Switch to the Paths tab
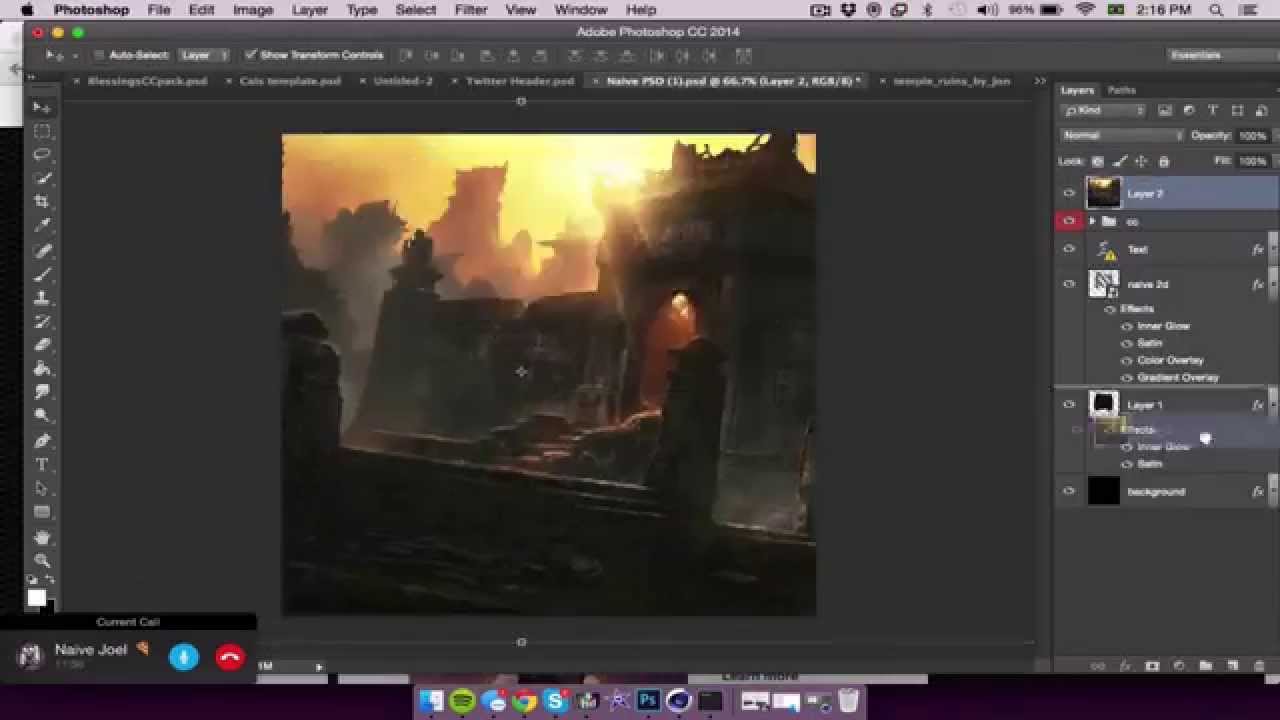This screenshot has width=1280, height=720. pyautogui.click(x=1121, y=90)
